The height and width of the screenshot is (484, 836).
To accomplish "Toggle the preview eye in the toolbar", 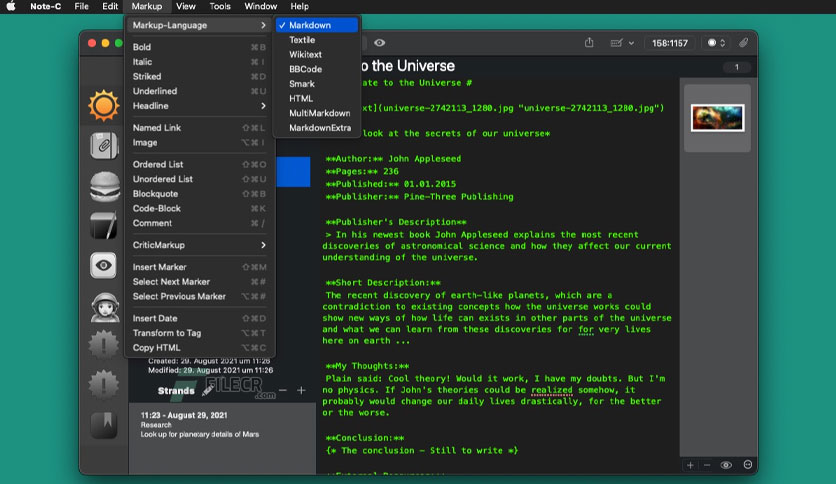I will click(x=379, y=43).
